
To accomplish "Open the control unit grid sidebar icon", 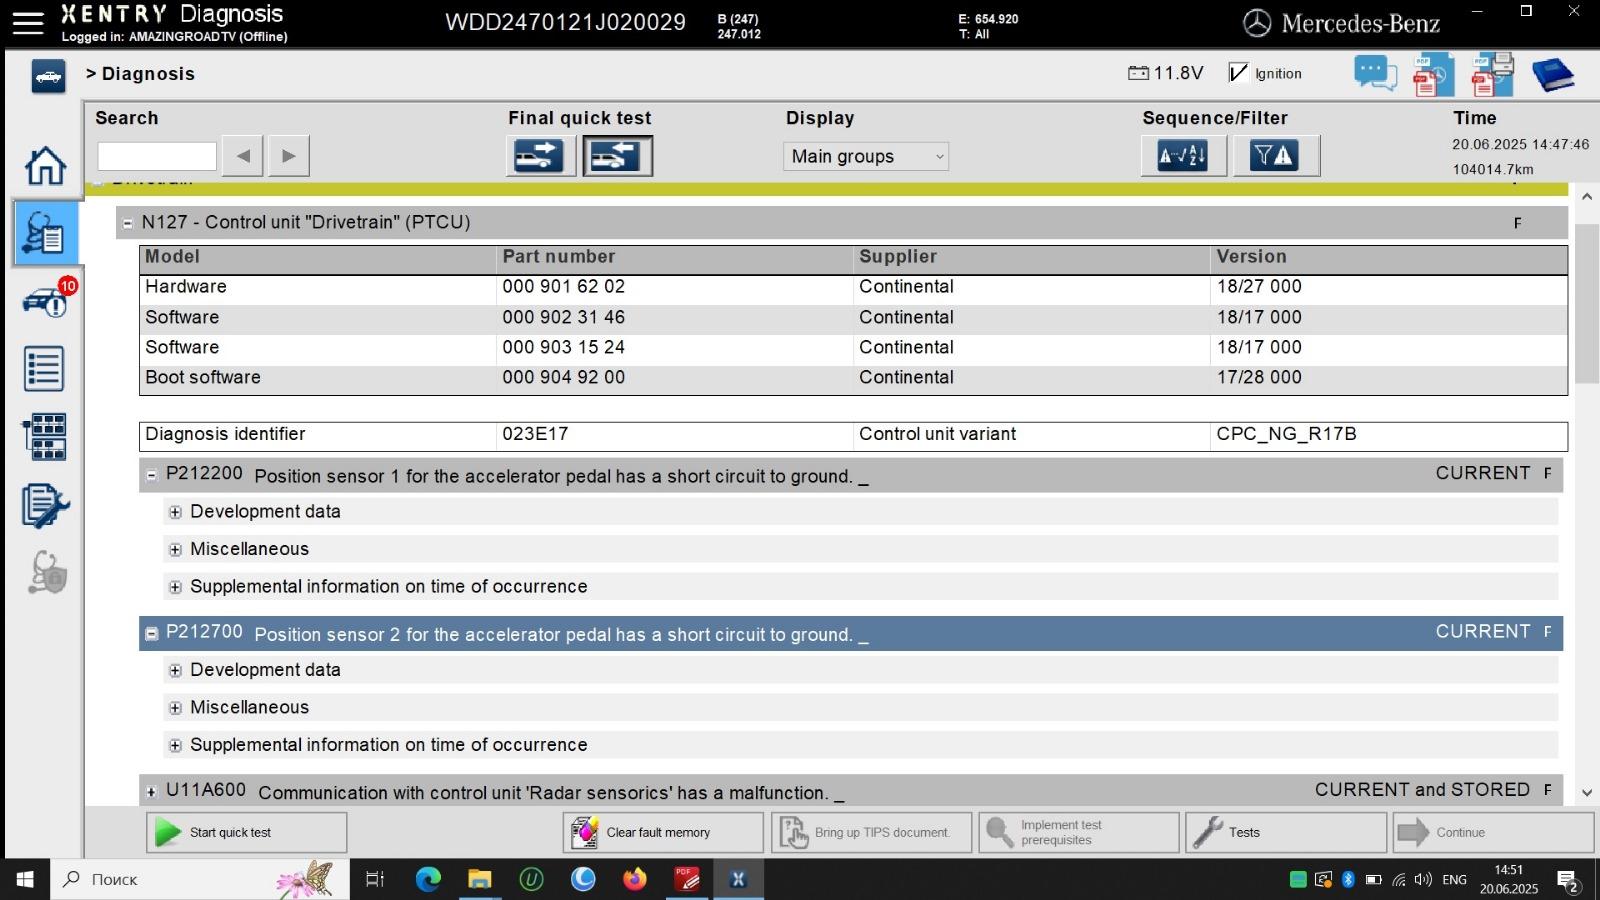I will coord(45,437).
